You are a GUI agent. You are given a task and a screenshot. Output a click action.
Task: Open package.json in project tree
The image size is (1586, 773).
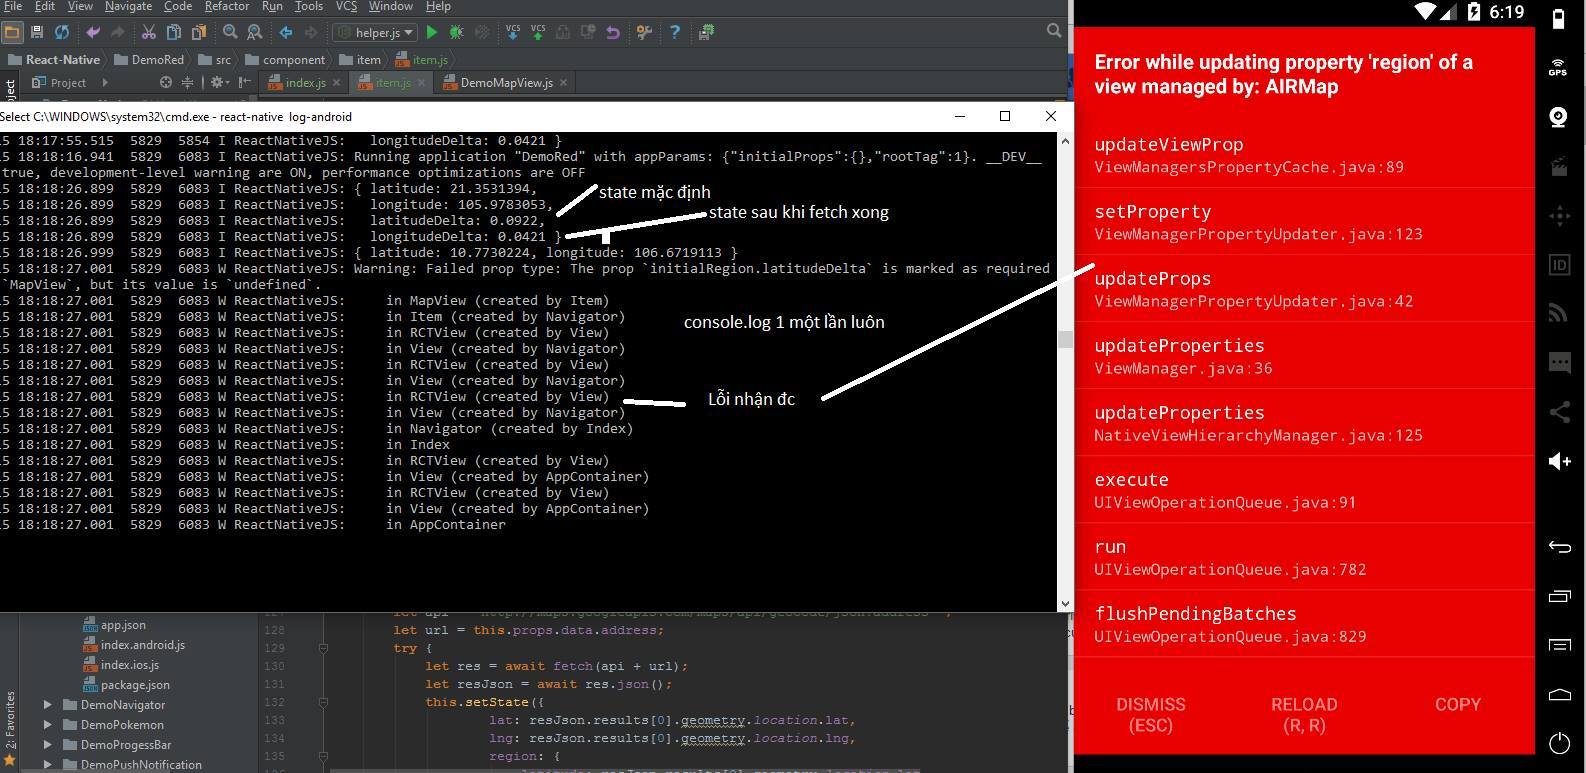135,685
